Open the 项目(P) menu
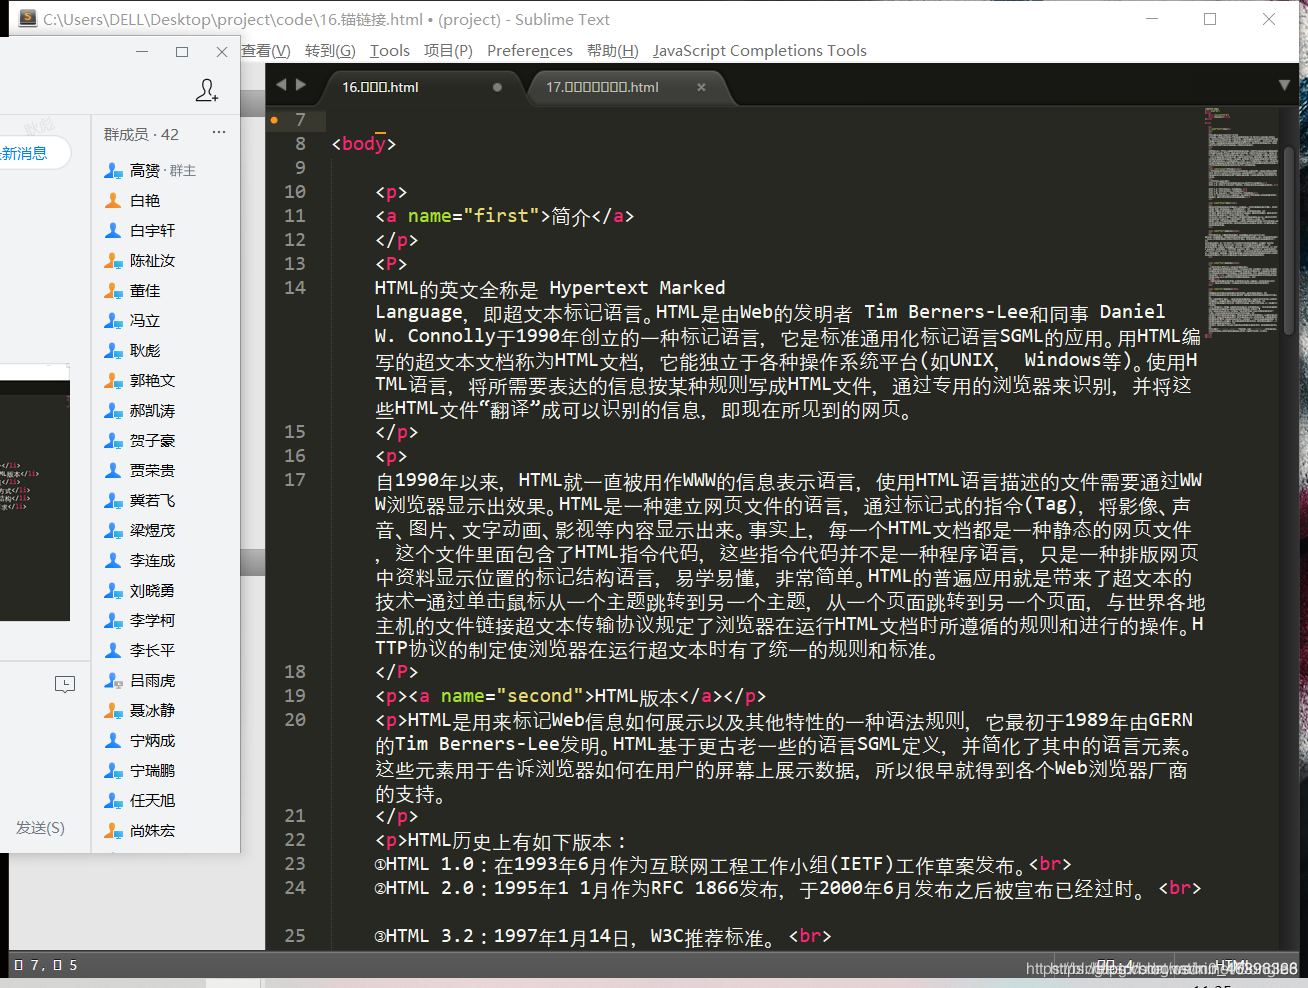Screen dimensions: 1308x988 click(448, 51)
